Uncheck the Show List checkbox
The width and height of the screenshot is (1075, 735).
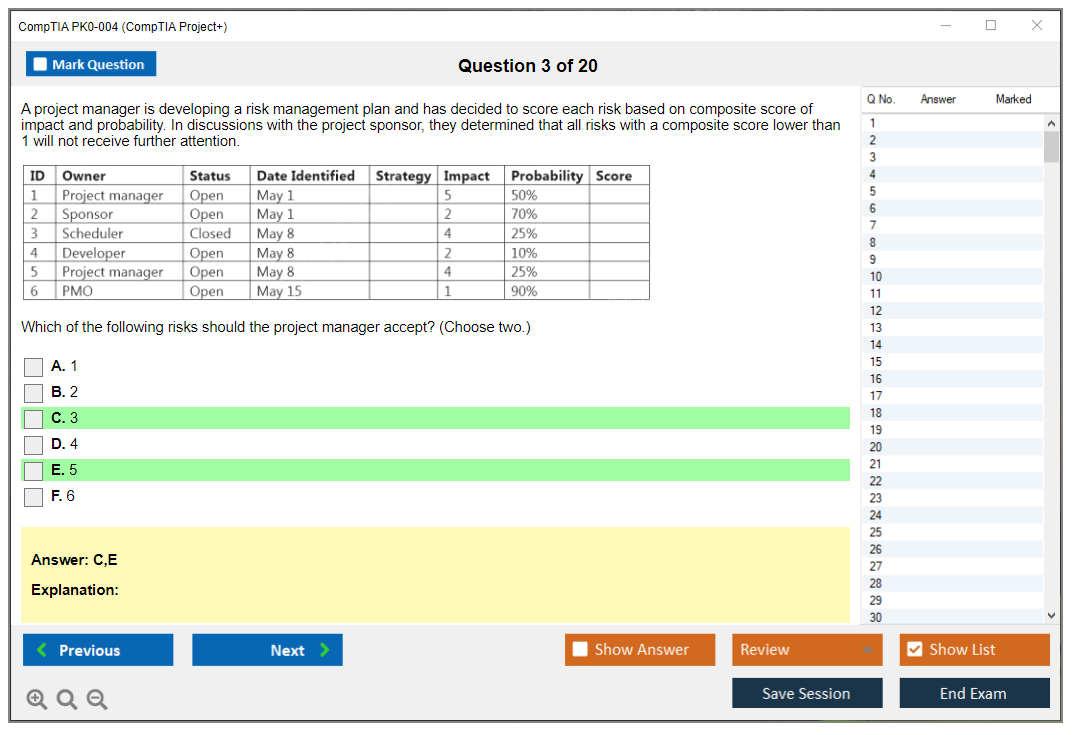(x=914, y=650)
